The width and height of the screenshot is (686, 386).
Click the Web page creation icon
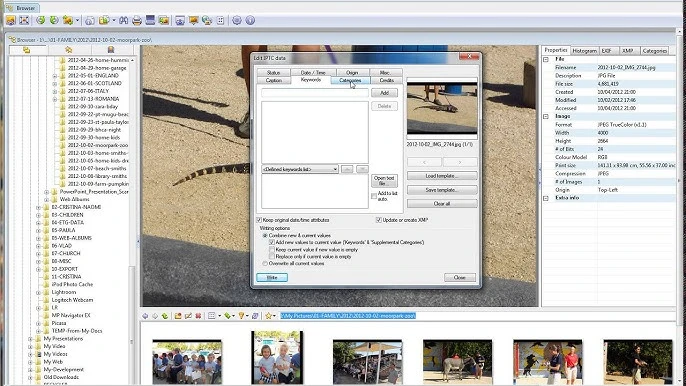point(207,20)
